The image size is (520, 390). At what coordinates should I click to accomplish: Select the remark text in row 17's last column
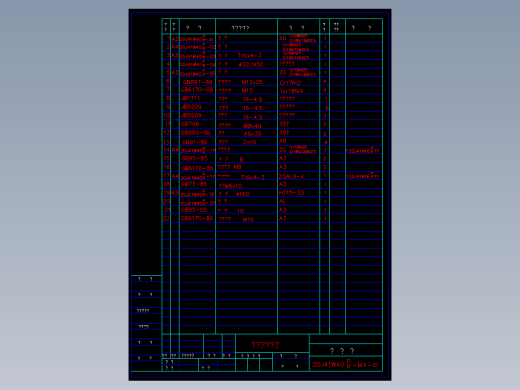[x=363, y=176]
